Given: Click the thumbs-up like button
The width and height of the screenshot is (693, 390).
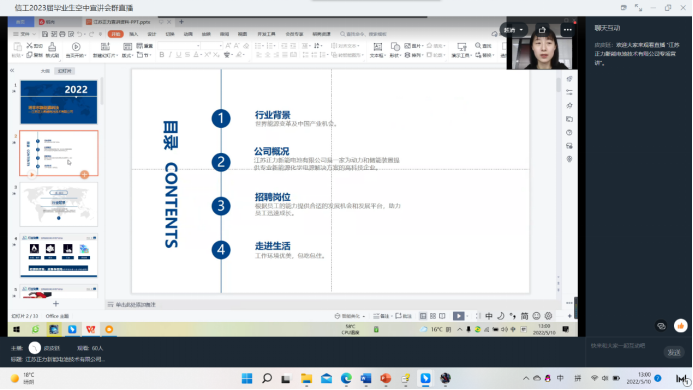Looking at the screenshot, I should pos(681,326).
